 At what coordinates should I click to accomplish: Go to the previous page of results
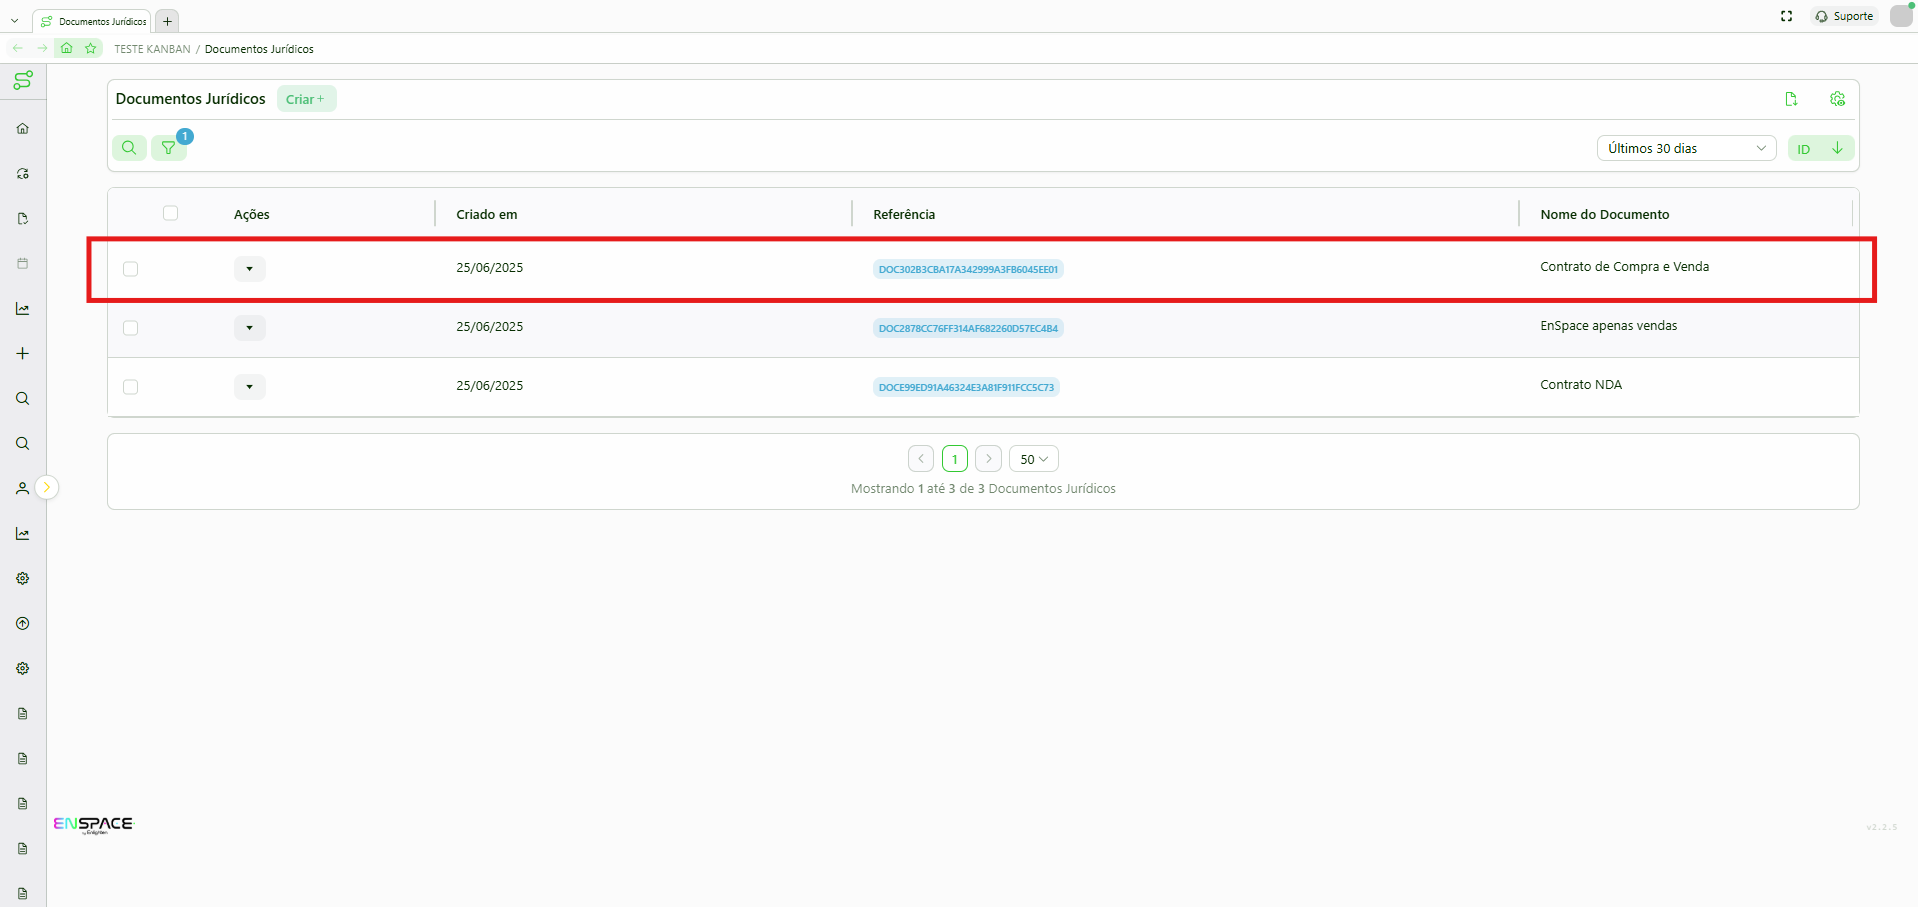click(921, 459)
